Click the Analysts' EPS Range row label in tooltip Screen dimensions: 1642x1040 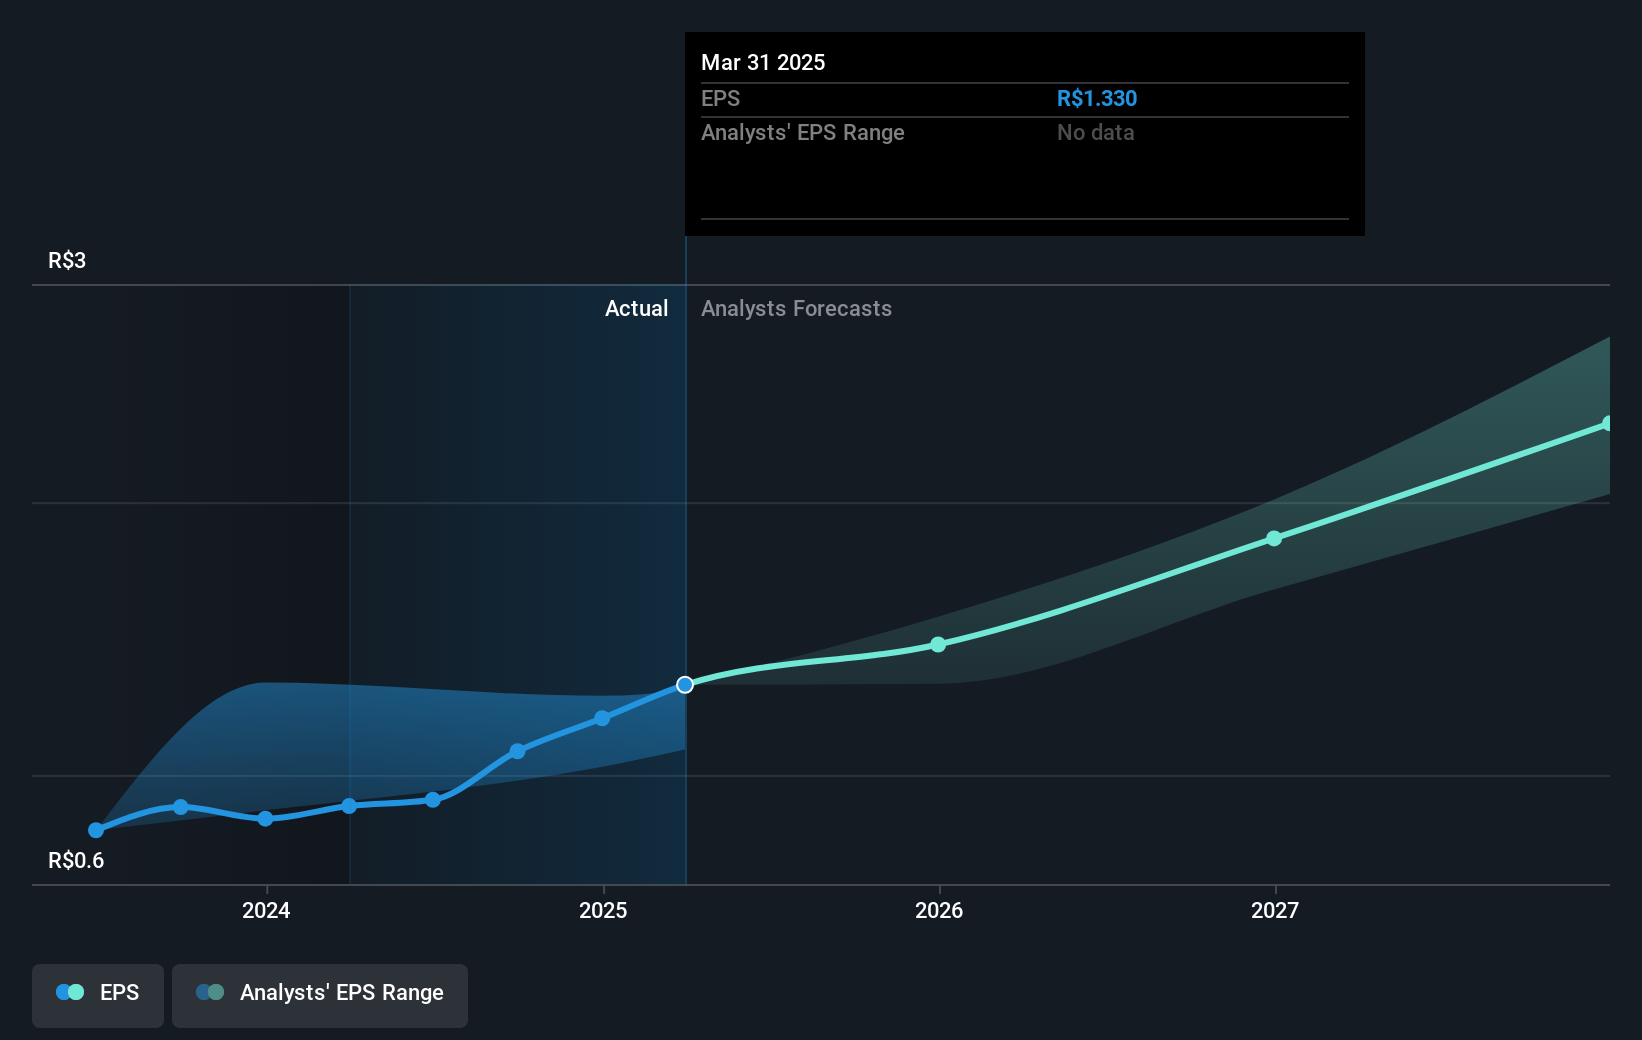pos(802,132)
